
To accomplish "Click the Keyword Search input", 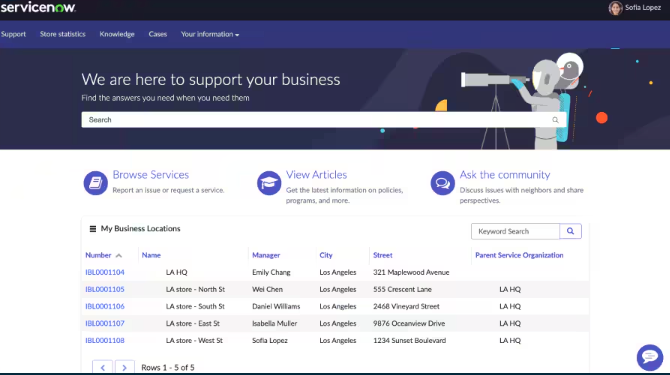I will click(515, 231).
